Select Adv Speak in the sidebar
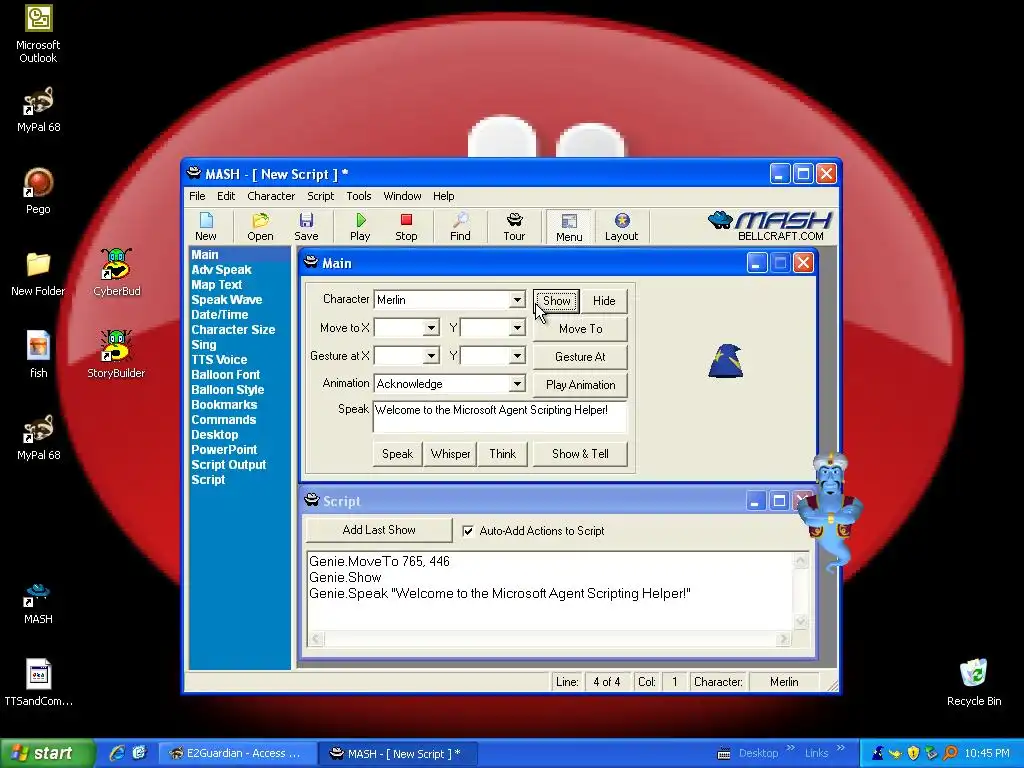This screenshot has height=768, width=1024. click(x=221, y=270)
